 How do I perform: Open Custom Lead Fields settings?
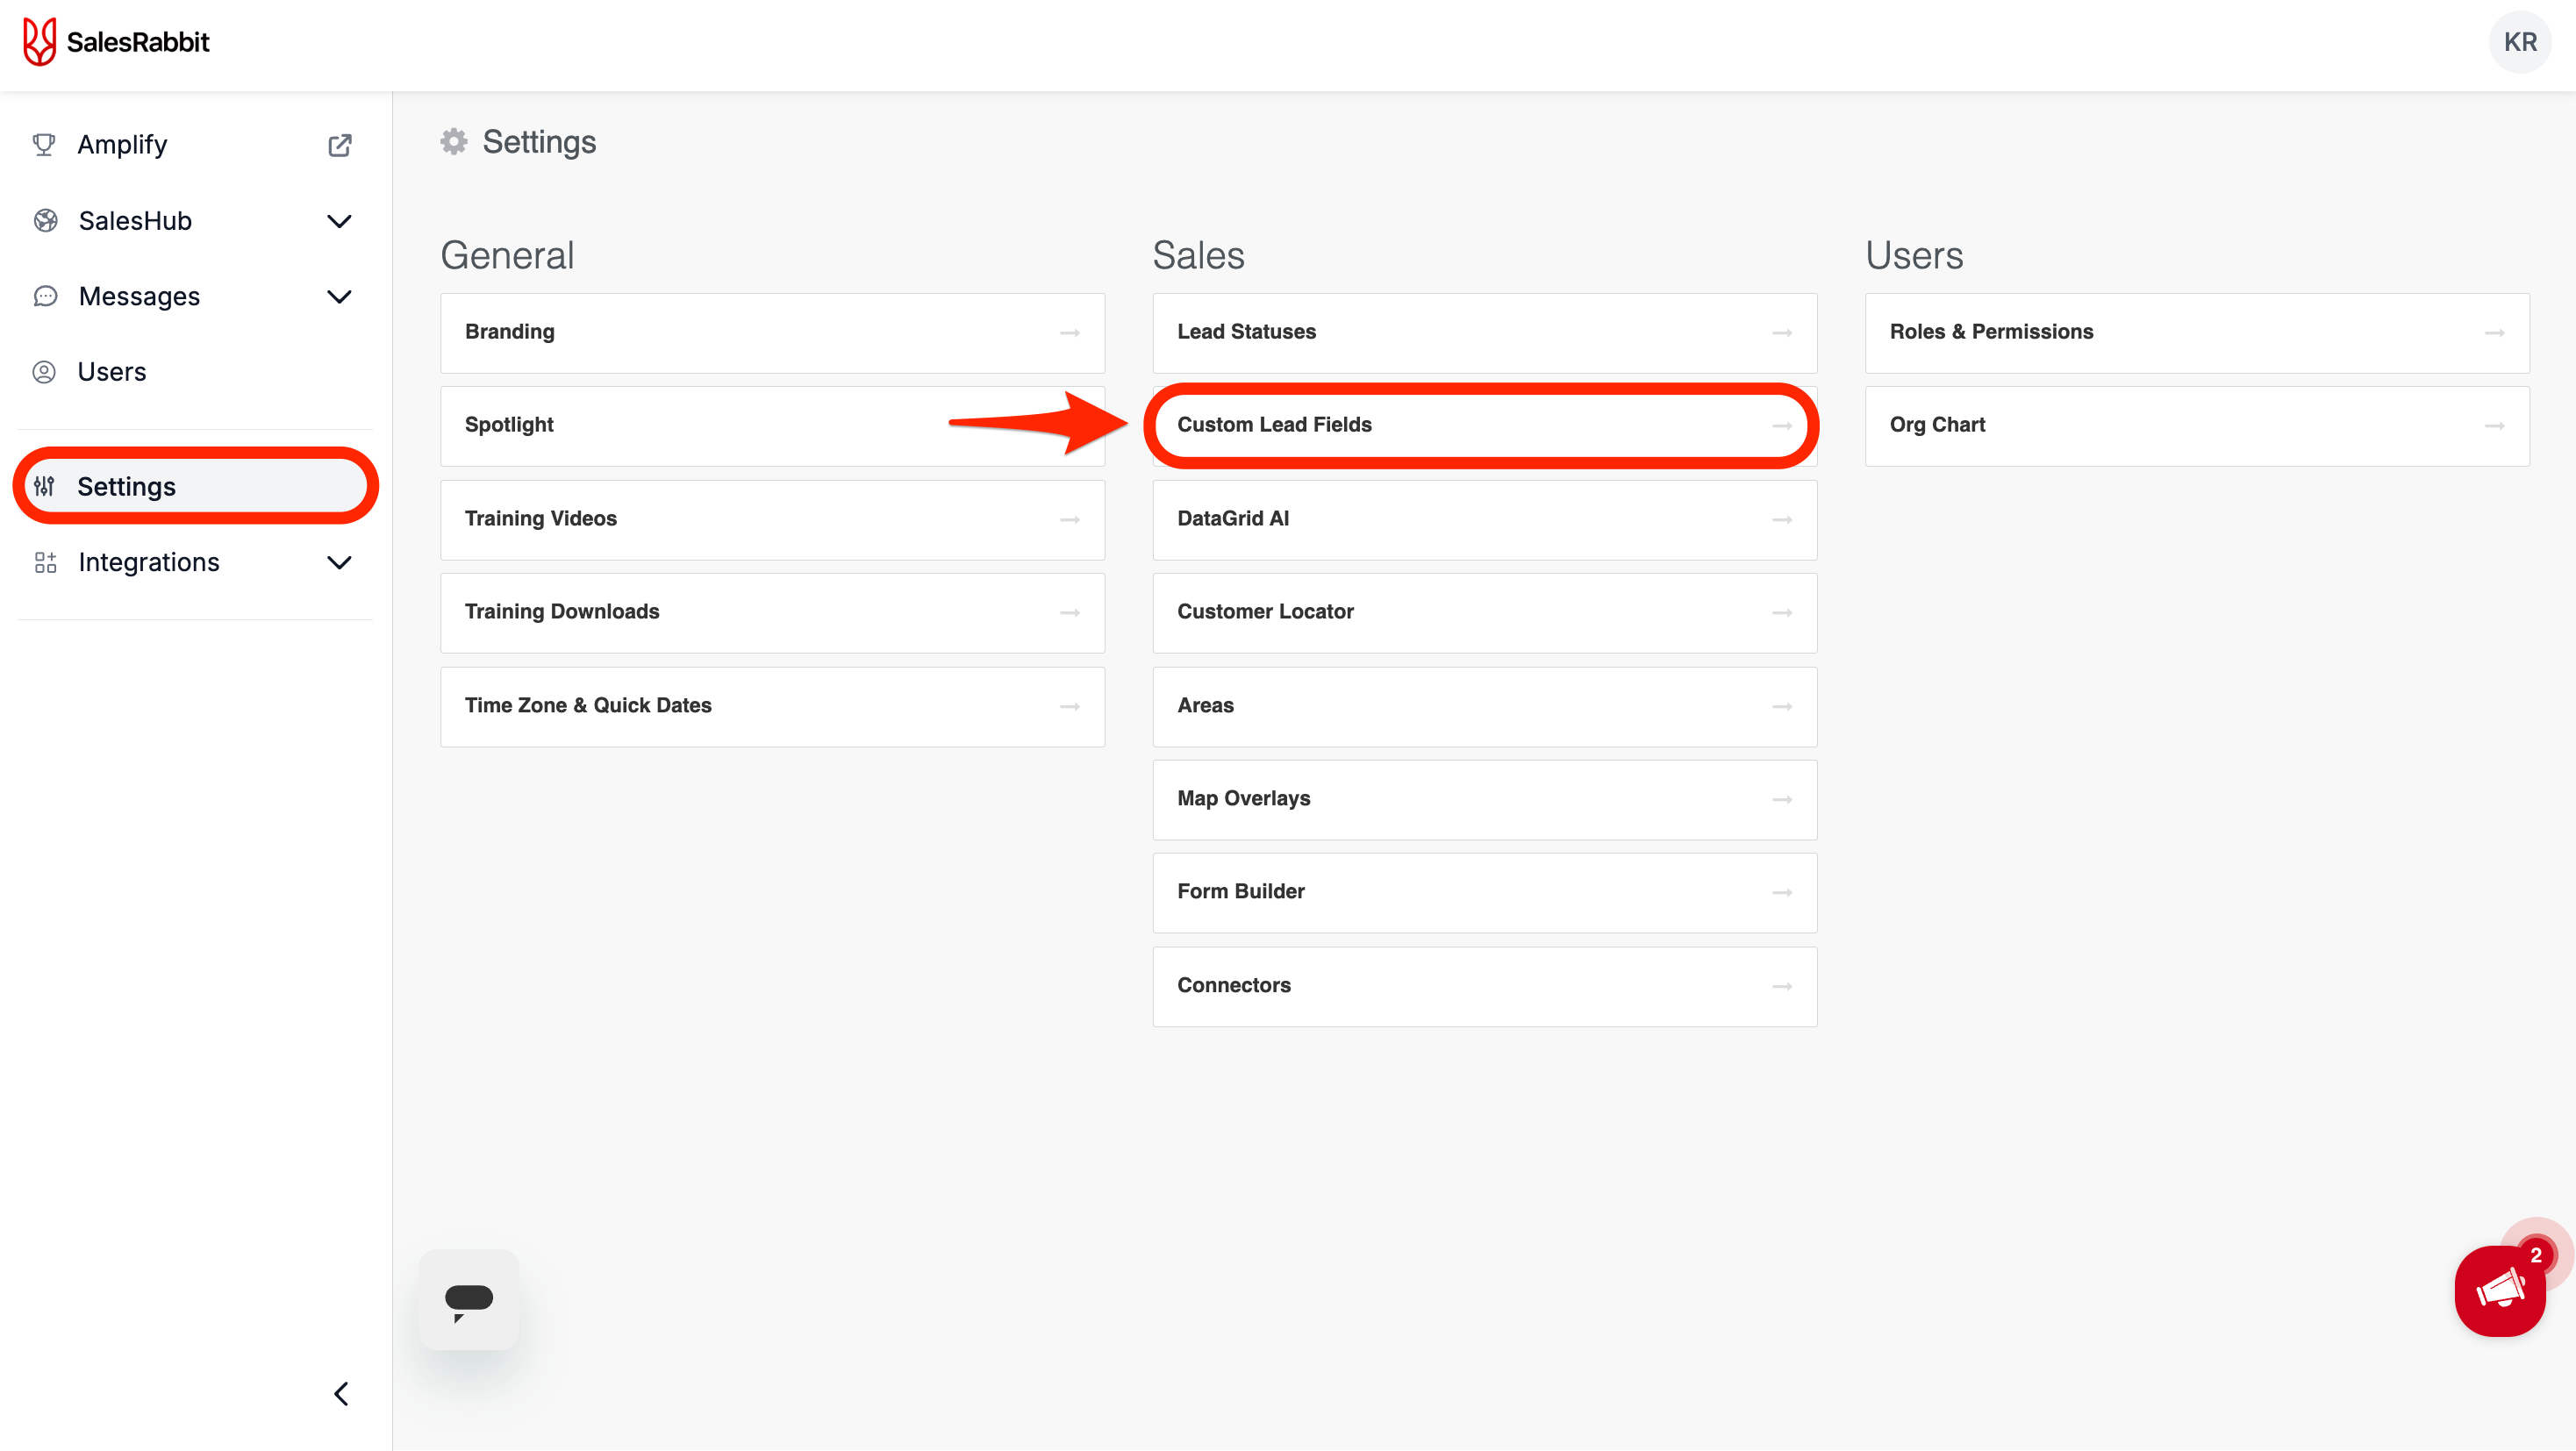pyautogui.click(x=1484, y=424)
